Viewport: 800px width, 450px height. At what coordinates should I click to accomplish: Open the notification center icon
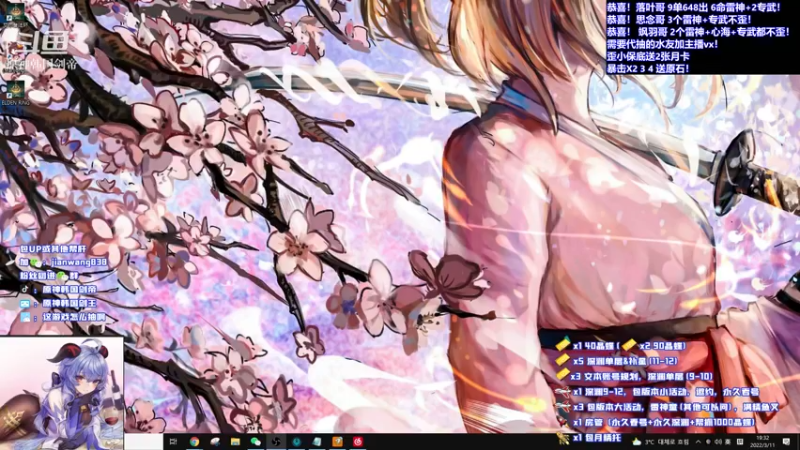(786, 442)
